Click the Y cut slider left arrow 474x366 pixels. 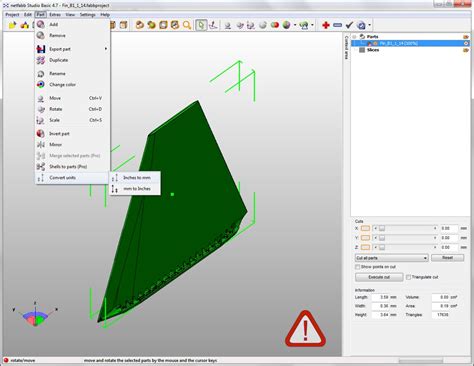coord(375,238)
